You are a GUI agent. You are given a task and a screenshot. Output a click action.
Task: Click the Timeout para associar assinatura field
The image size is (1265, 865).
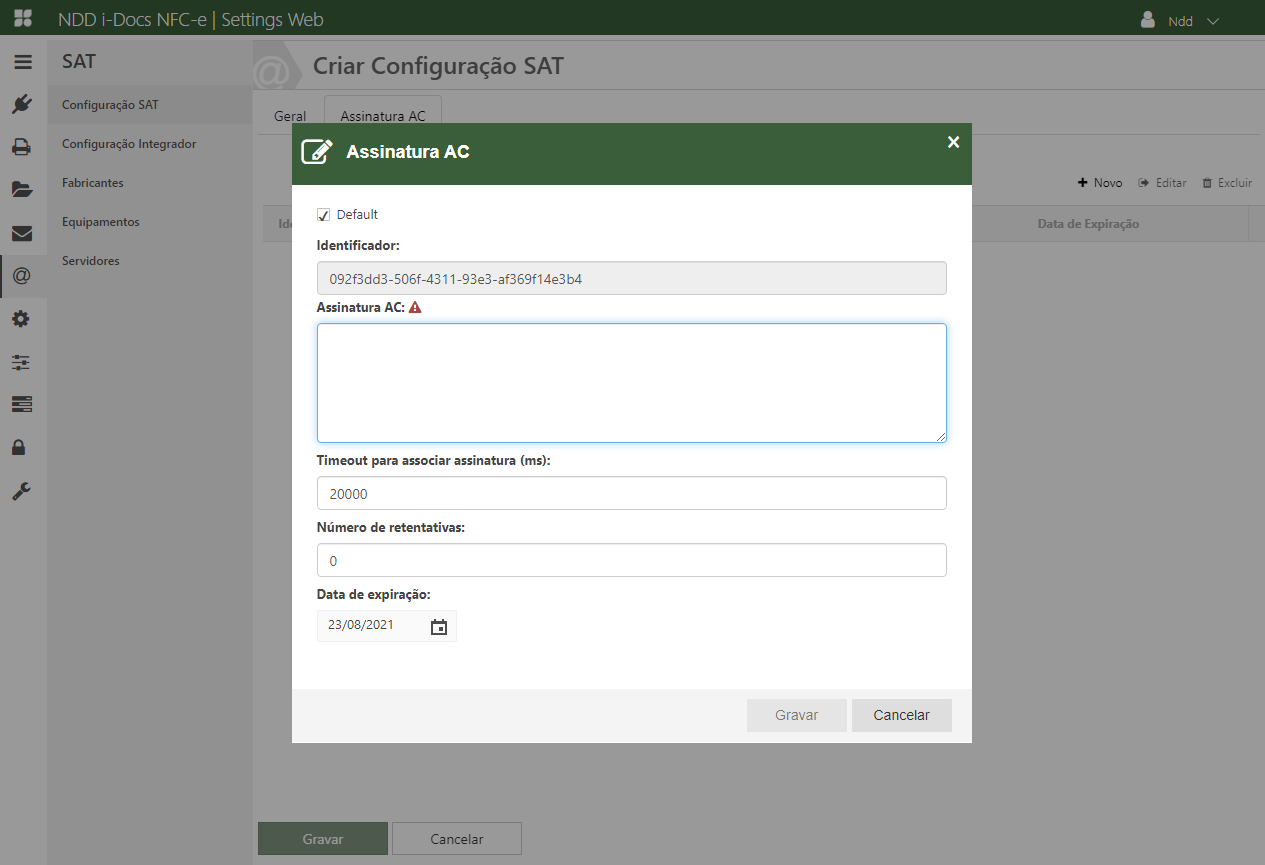pos(632,493)
